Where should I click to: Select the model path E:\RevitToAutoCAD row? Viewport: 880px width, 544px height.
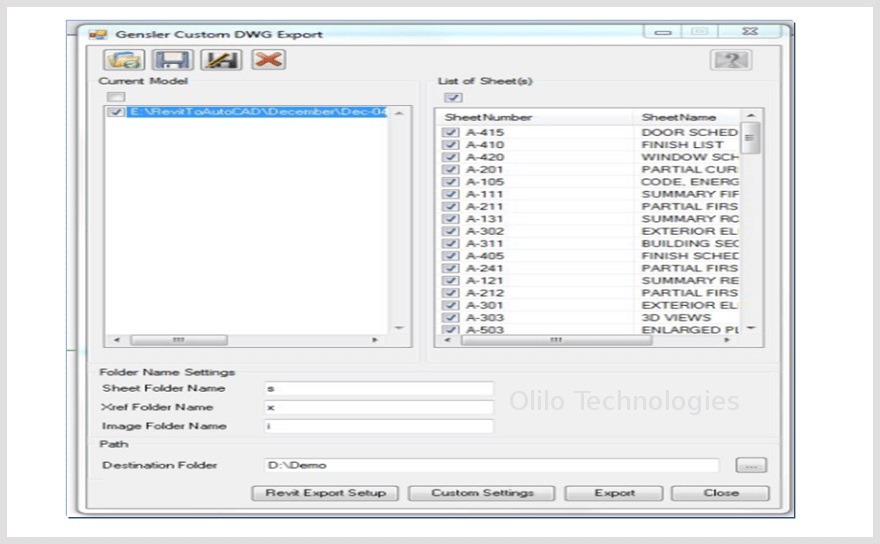point(258,112)
